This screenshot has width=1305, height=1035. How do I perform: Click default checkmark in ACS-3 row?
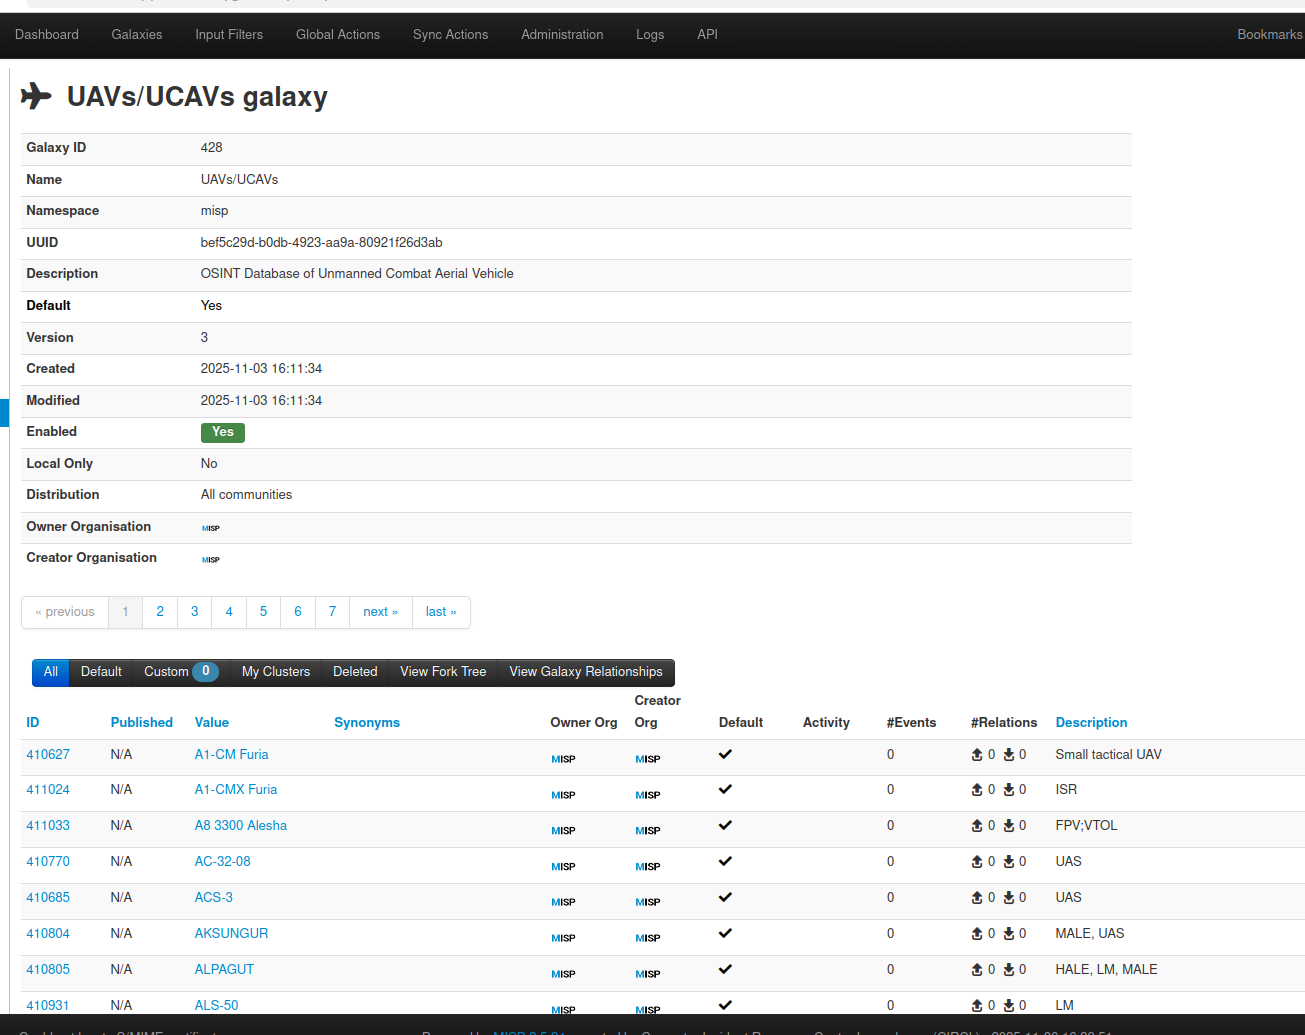tap(725, 897)
